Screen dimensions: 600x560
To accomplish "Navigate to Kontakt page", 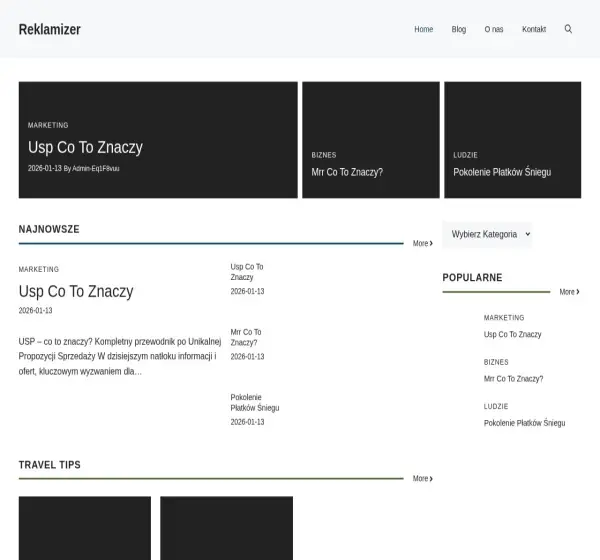I will (x=534, y=29).
